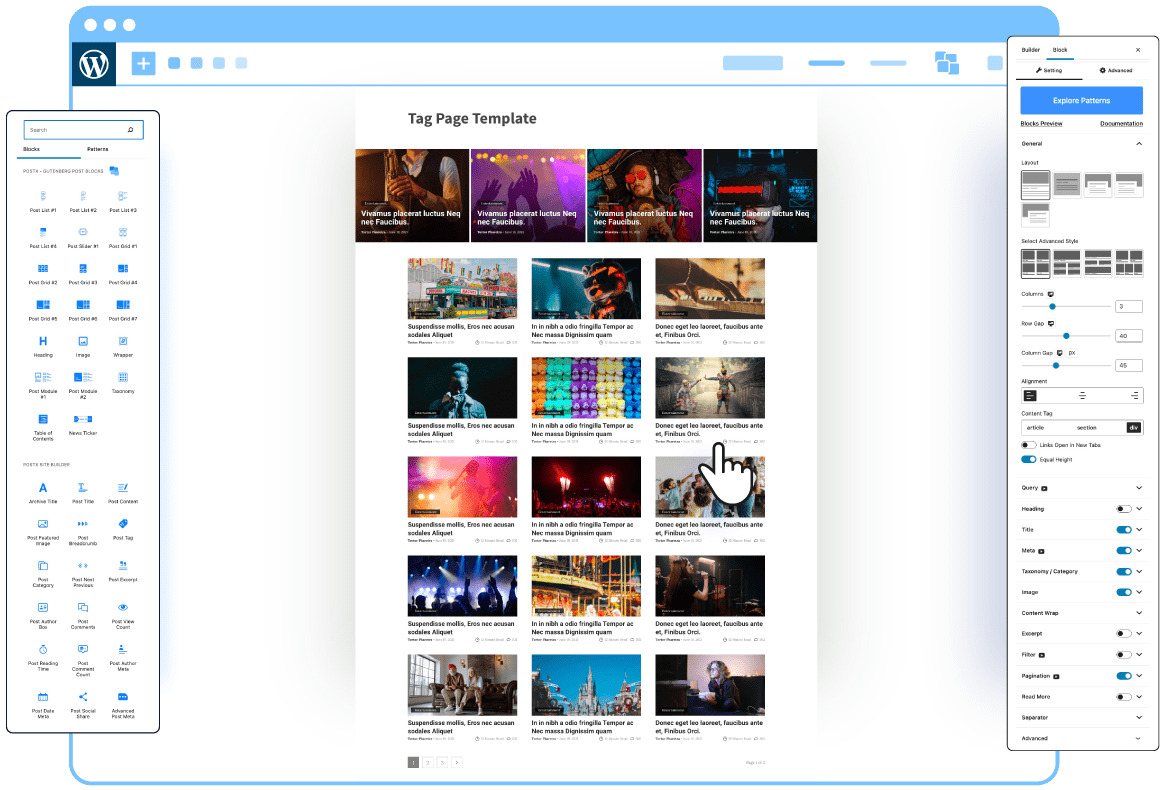Viewport: 1164px width, 790px height.
Task: Insert the Post List #3 block
Action: 122,200
